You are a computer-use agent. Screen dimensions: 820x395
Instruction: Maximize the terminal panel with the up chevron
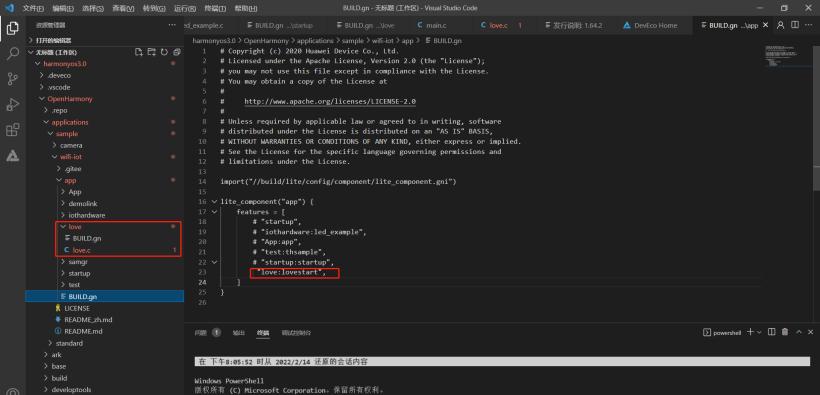pyautogui.click(x=799, y=332)
